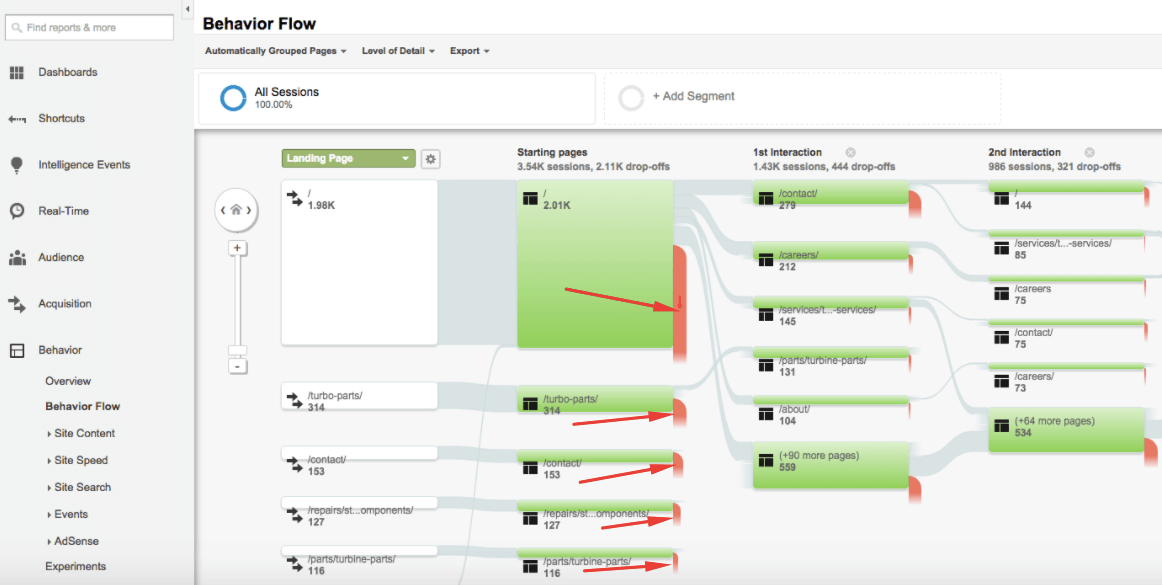Click the zoom-in plus button
1162x585 pixels.
(237, 248)
